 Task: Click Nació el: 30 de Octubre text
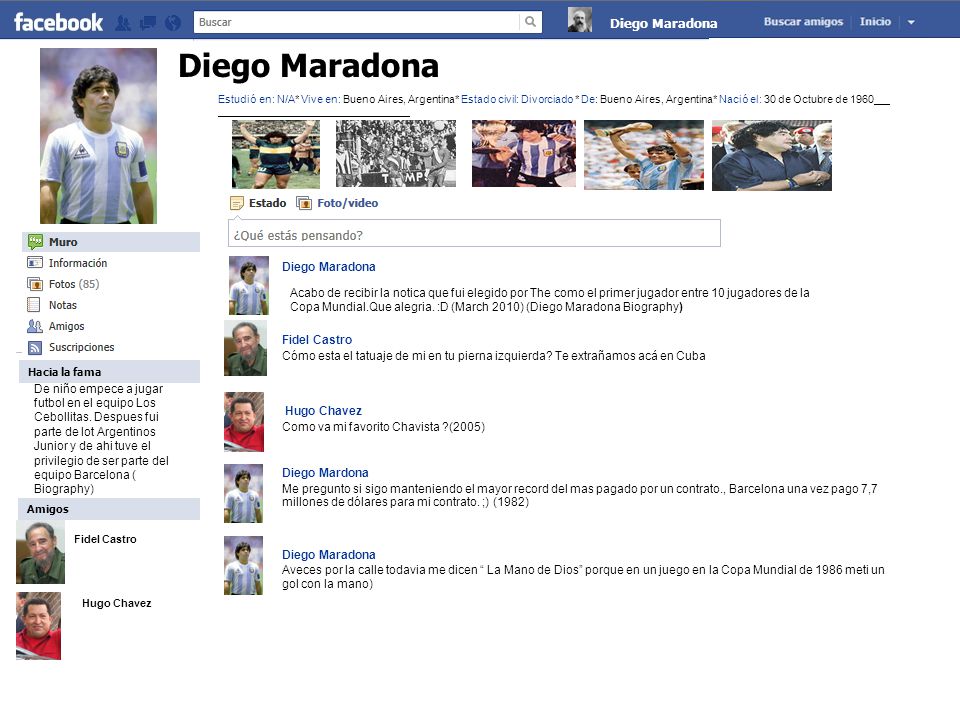(796, 99)
